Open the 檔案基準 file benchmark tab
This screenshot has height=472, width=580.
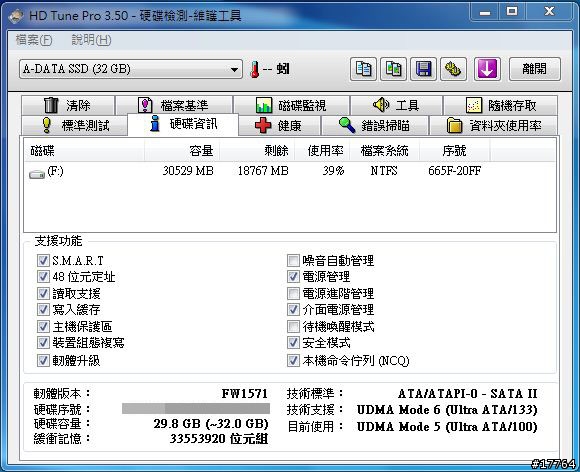(174, 105)
